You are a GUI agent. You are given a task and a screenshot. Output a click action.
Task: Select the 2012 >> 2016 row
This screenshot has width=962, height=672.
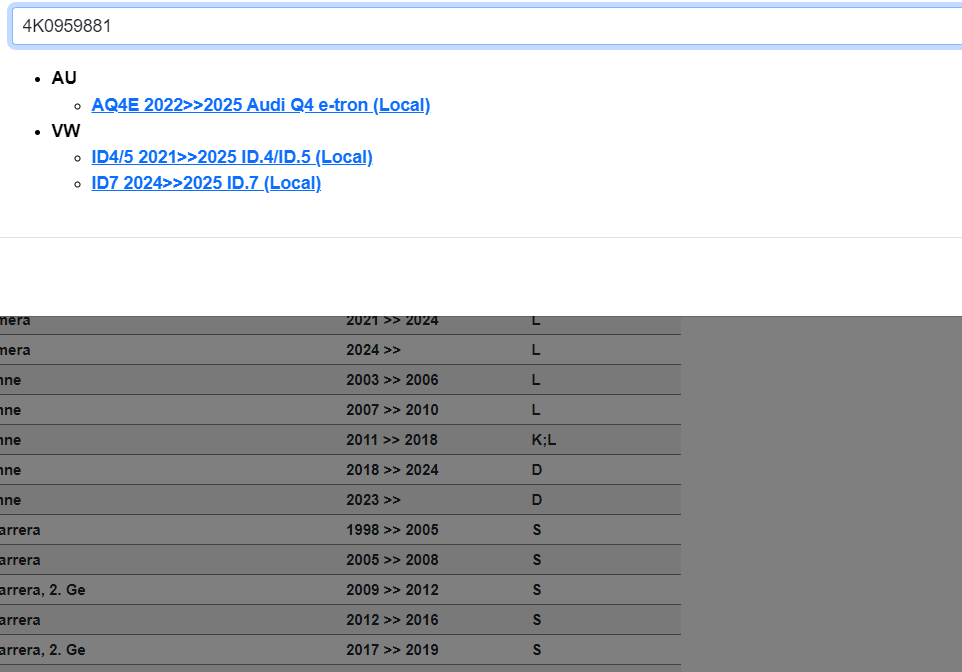coord(392,620)
